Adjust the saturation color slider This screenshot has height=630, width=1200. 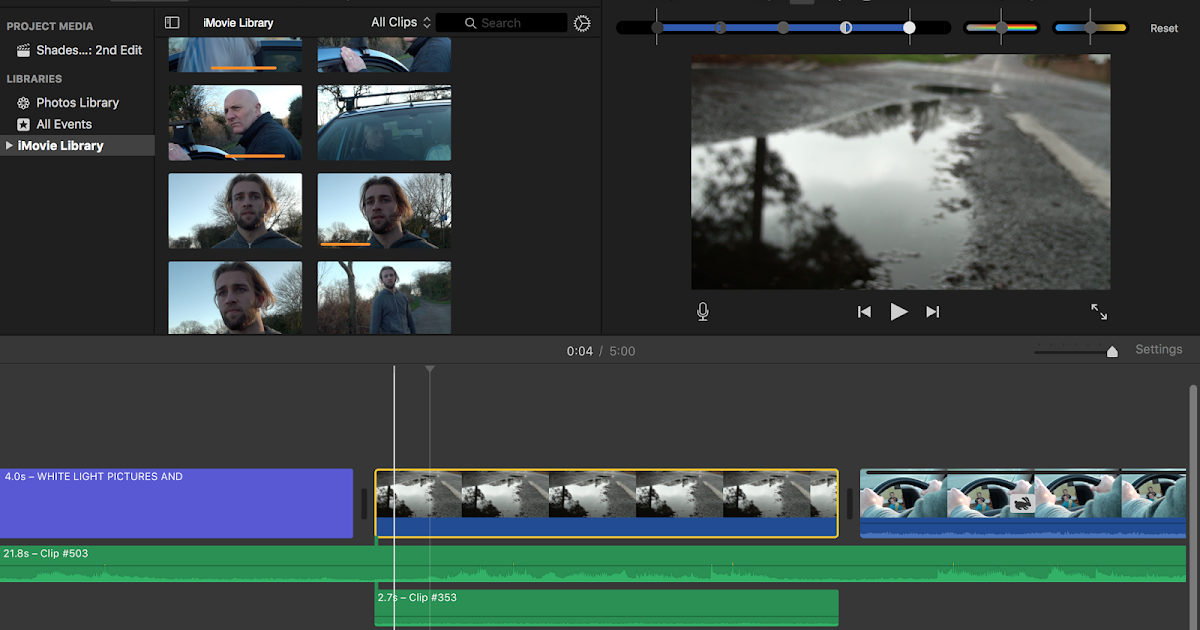tap(1001, 28)
